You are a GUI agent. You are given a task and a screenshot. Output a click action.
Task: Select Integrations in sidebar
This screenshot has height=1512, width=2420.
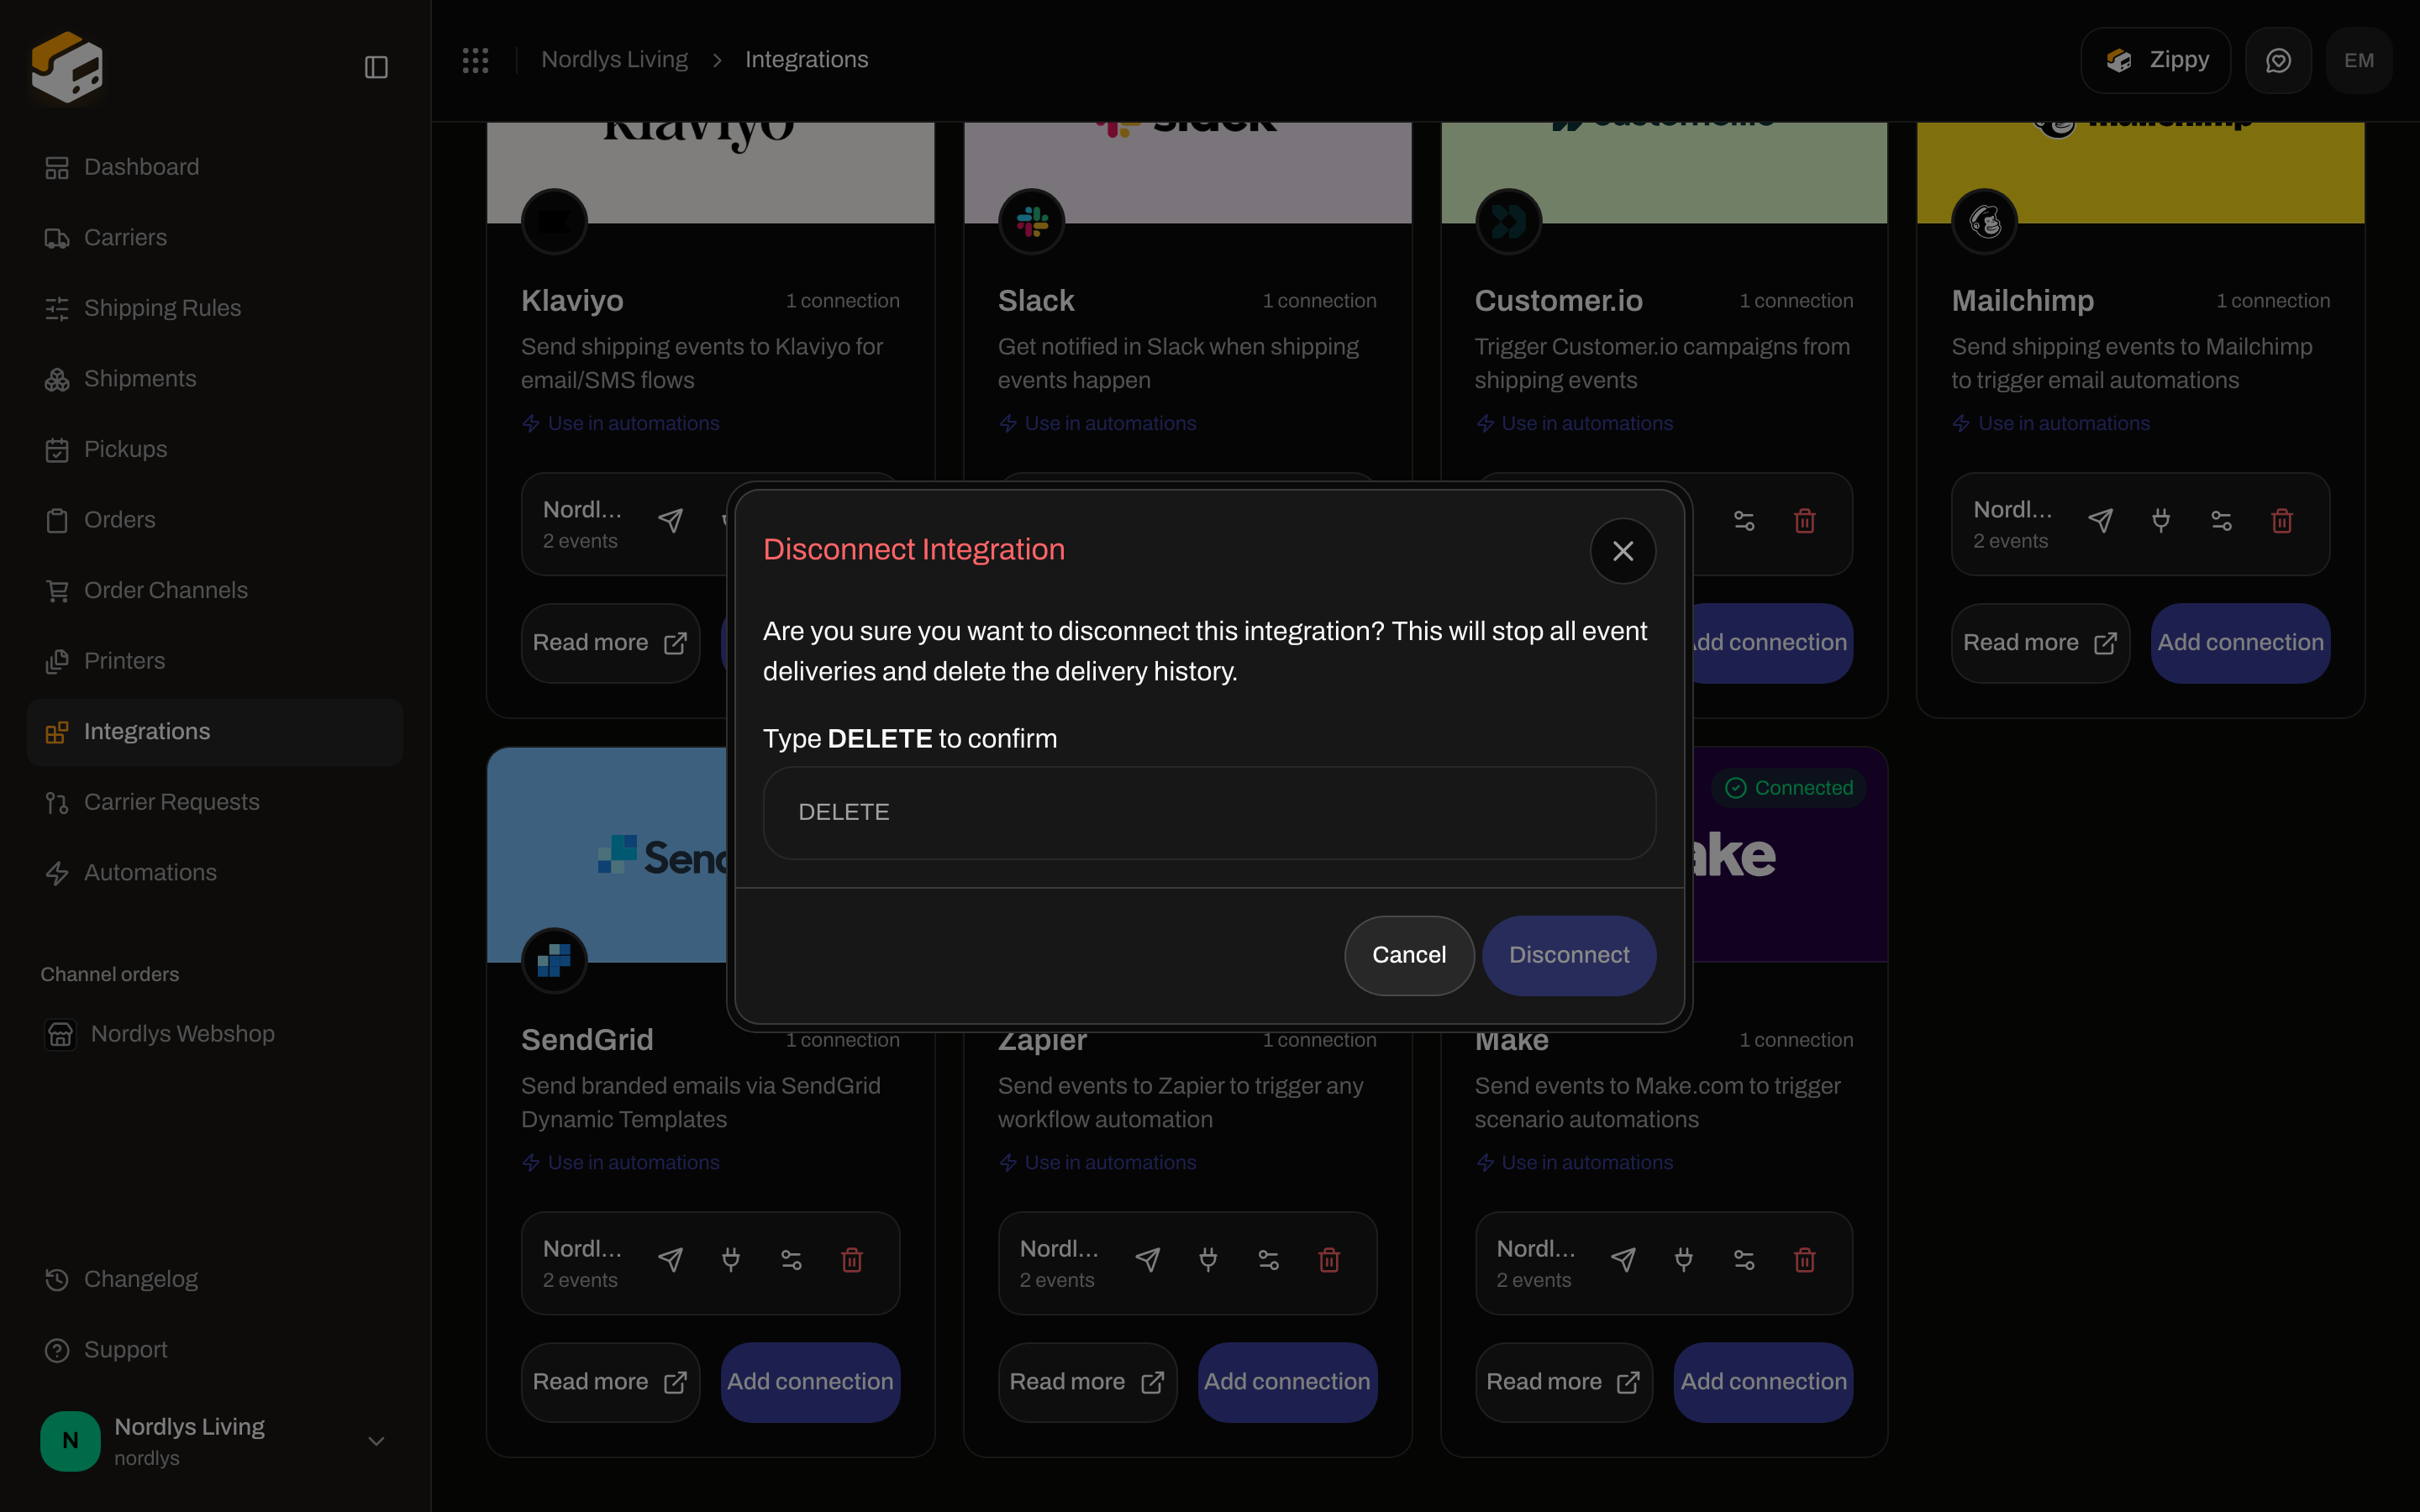pyautogui.click(x=215, y=732)
